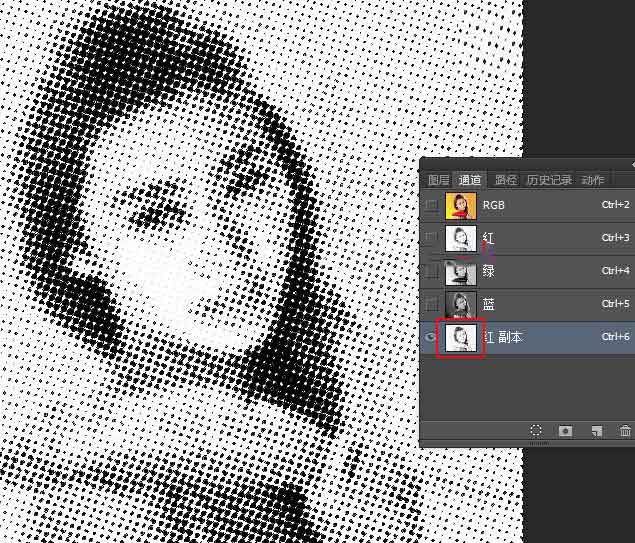
Task: Switch to the 历史记录 tab
Action: pyautogui.click(x=549, y=180)
